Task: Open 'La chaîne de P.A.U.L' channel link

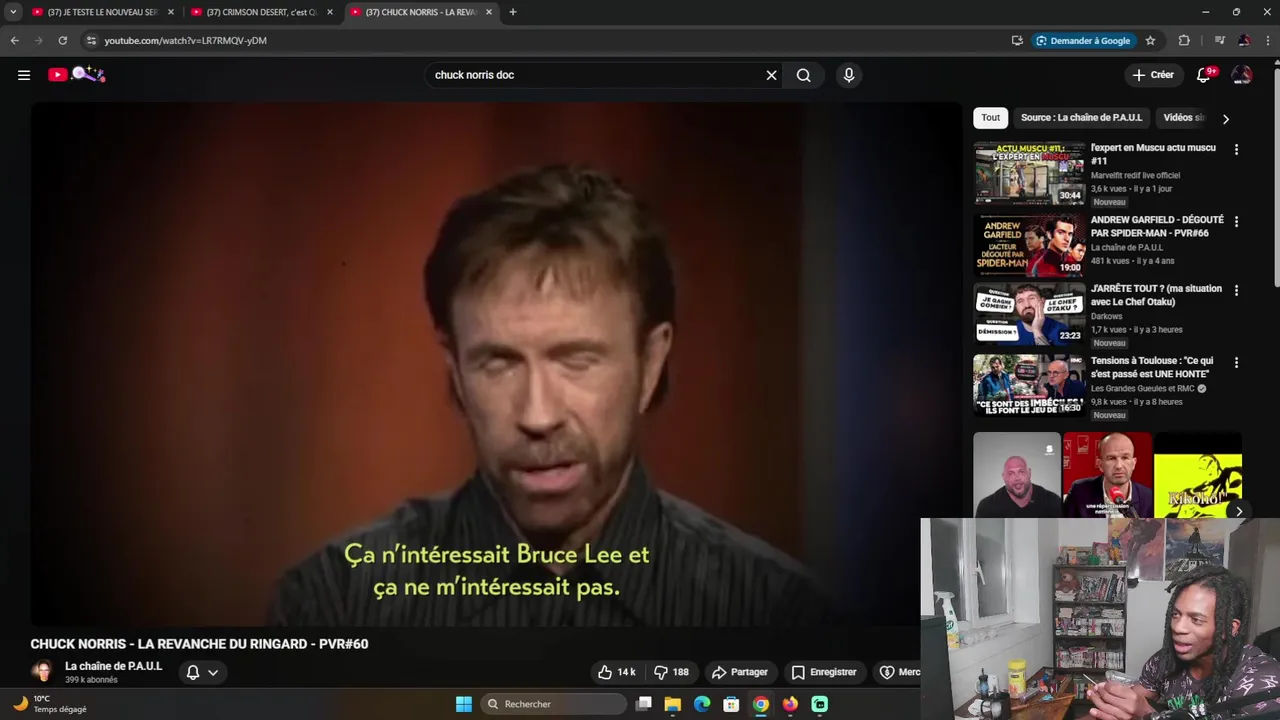Action: (113, 666)
